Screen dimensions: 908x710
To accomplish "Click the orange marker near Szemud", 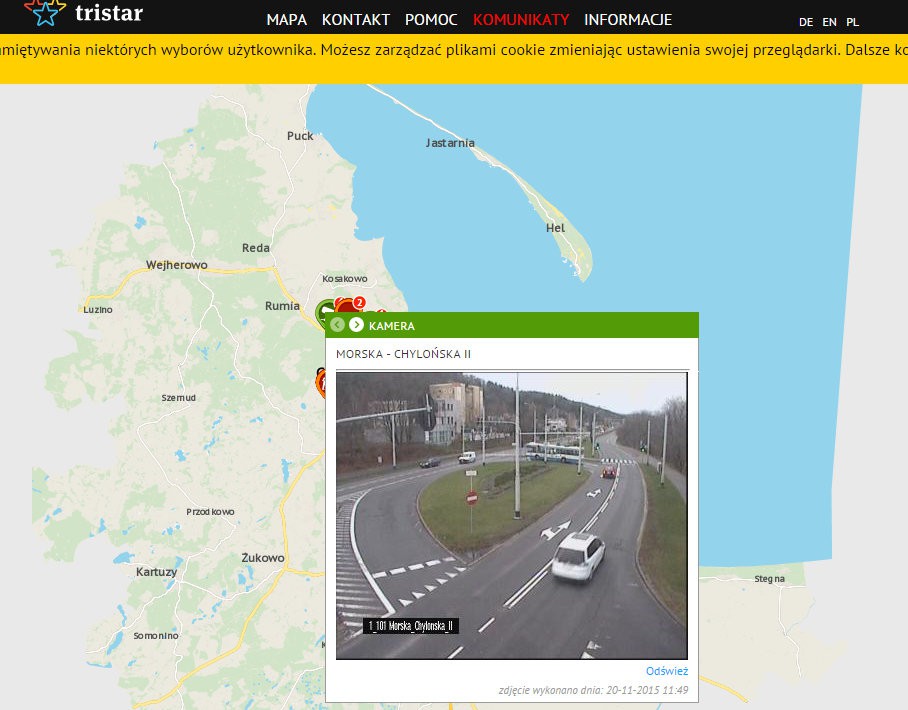I will pyautogui.click(x=321, y=381).
